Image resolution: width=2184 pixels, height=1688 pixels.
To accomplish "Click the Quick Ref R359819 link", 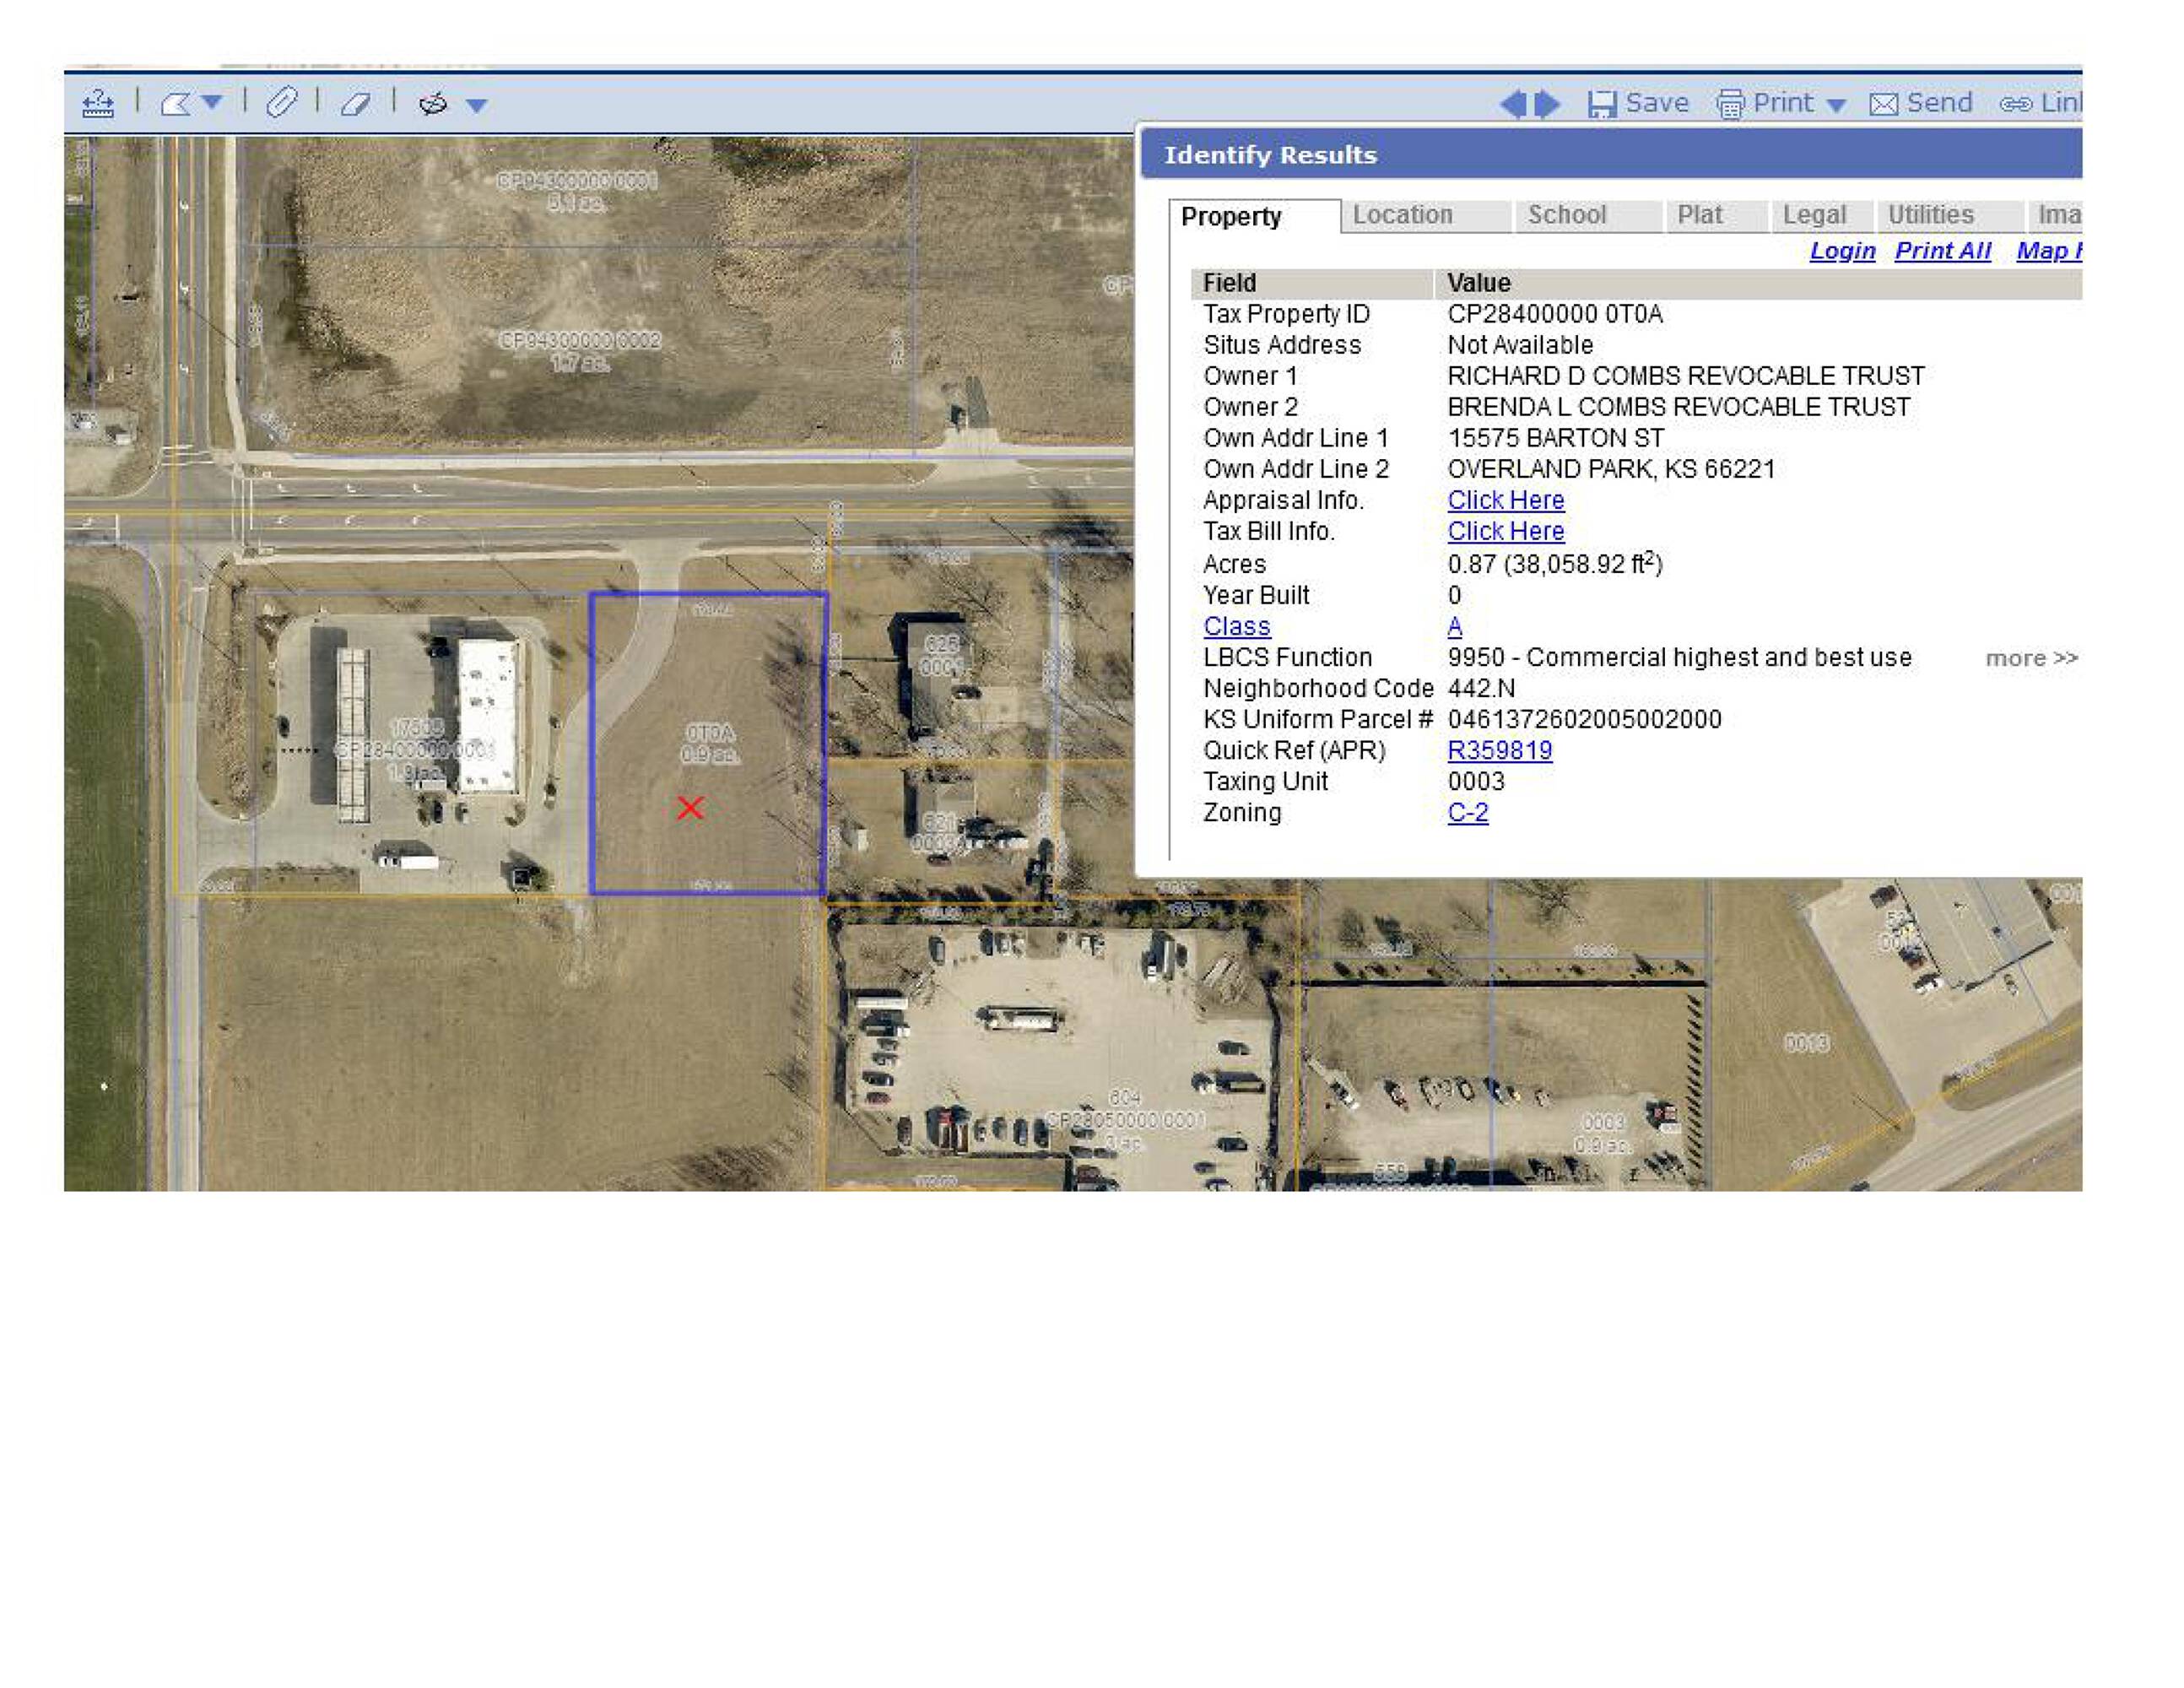I will coord(1499,750).
